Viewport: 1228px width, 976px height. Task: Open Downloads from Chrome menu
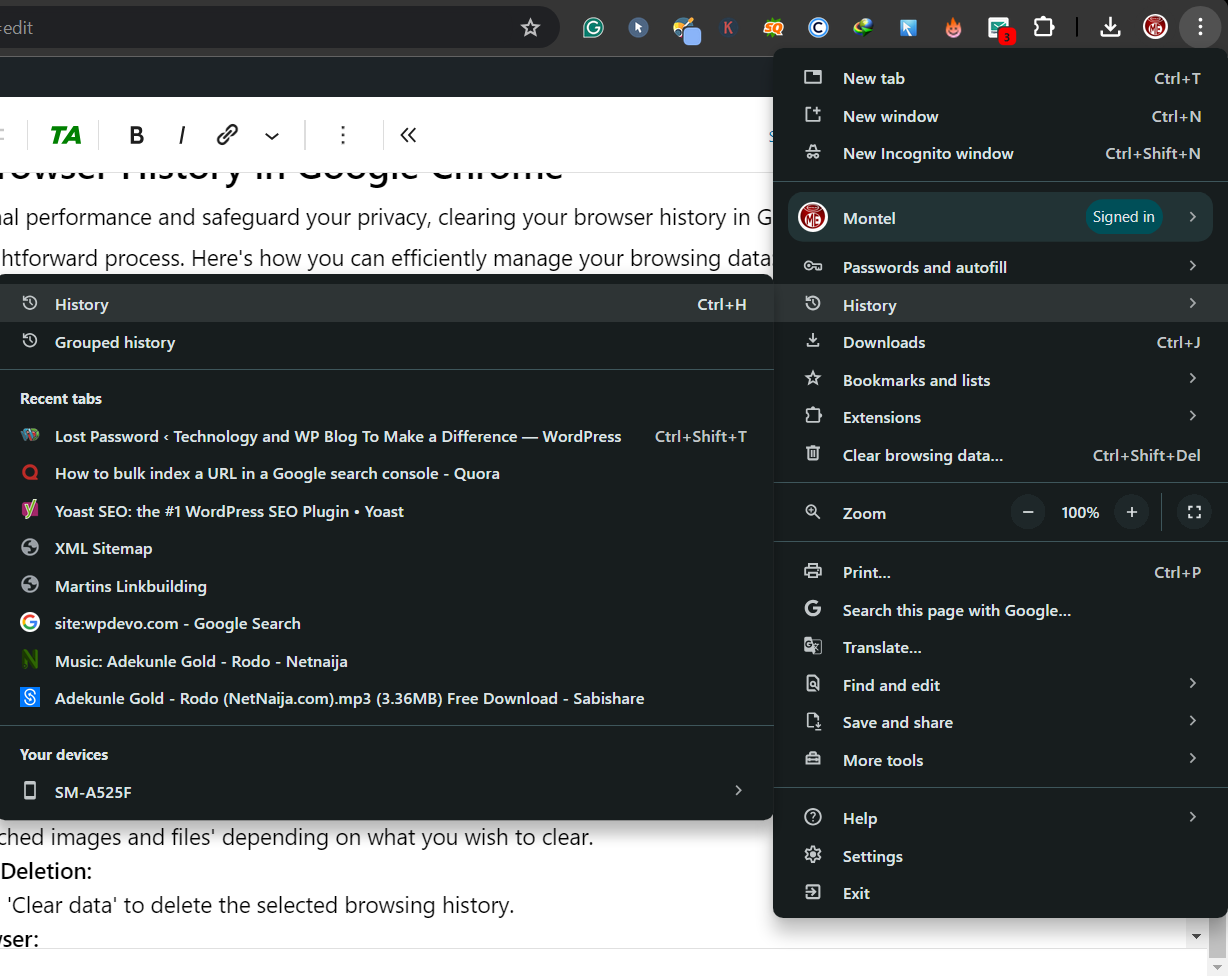[1000, 342]
